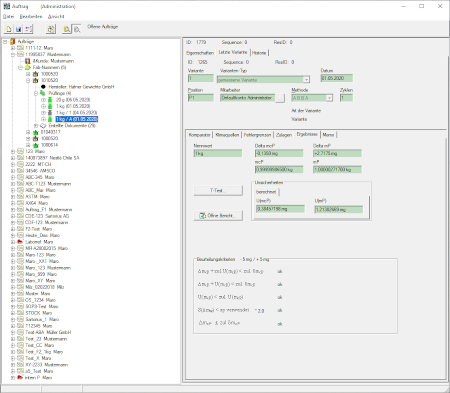Image resolution: width=450 pixels, height=393 pixels.
Task: Click the Position field showing P1
Action: point(201,98)
